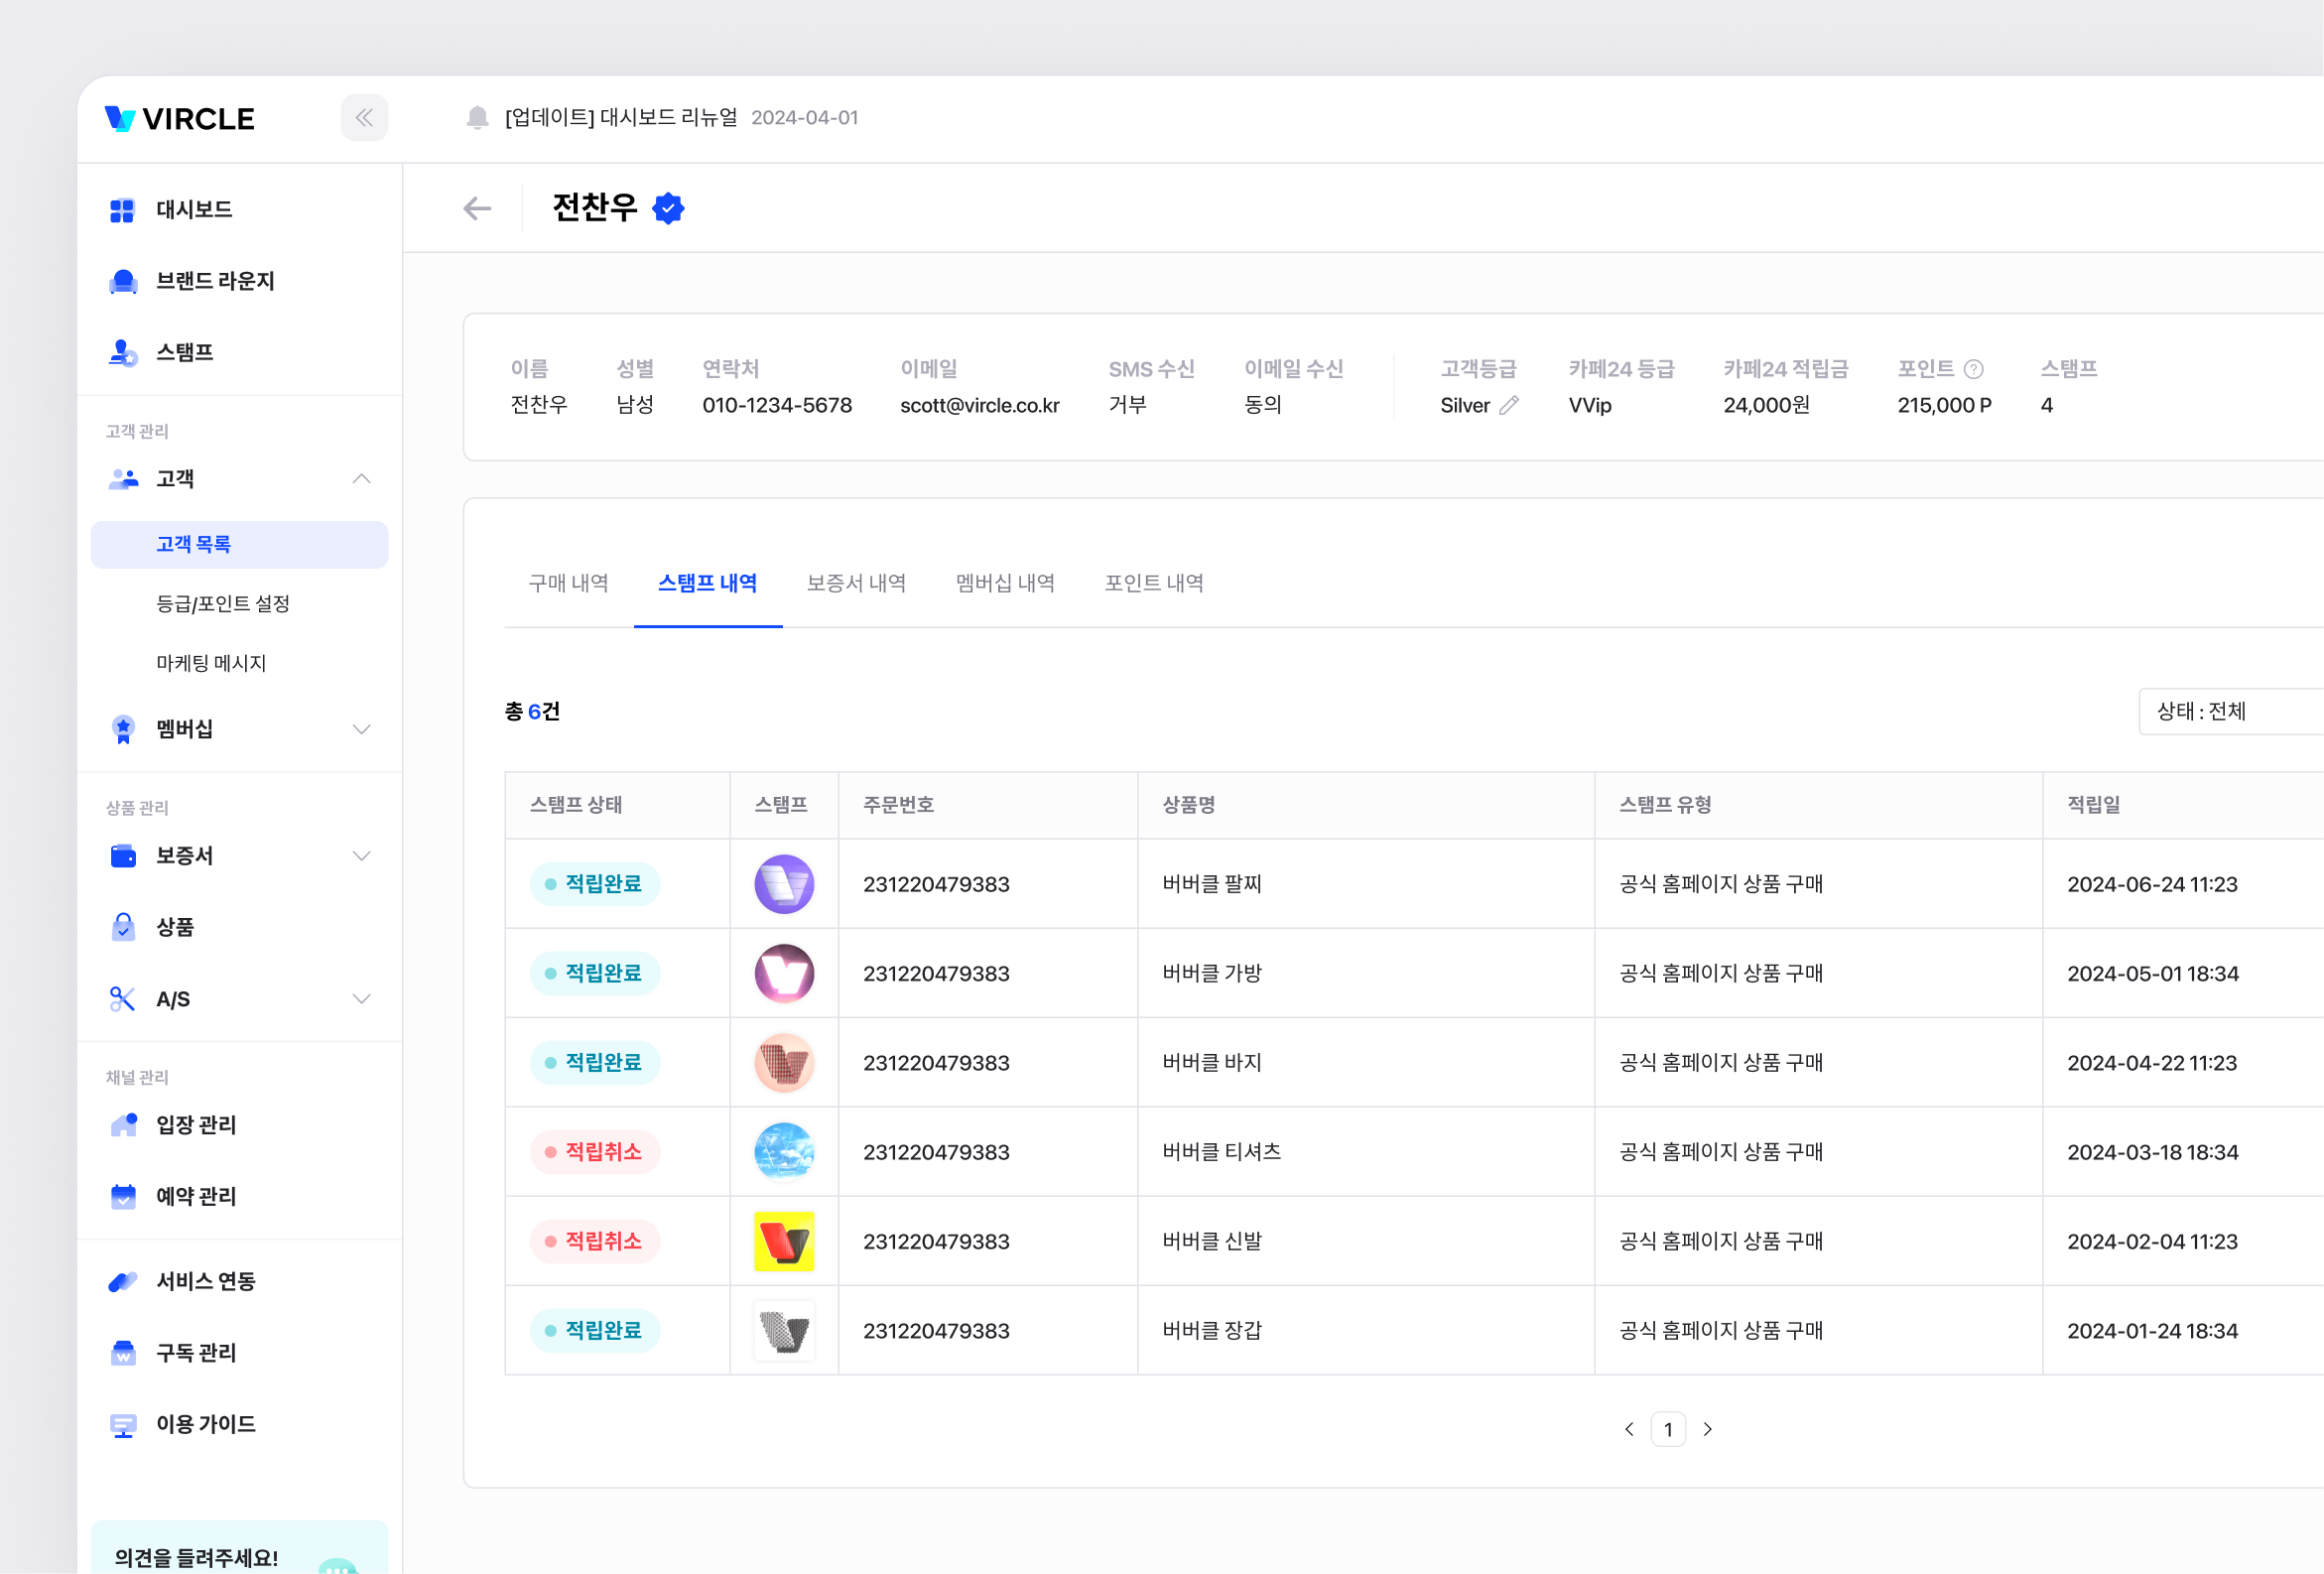The height and width of the screenshot is (1574, 2324).
Task: Open 마케팅 메시지 submenu link
Action: point(210,663)
